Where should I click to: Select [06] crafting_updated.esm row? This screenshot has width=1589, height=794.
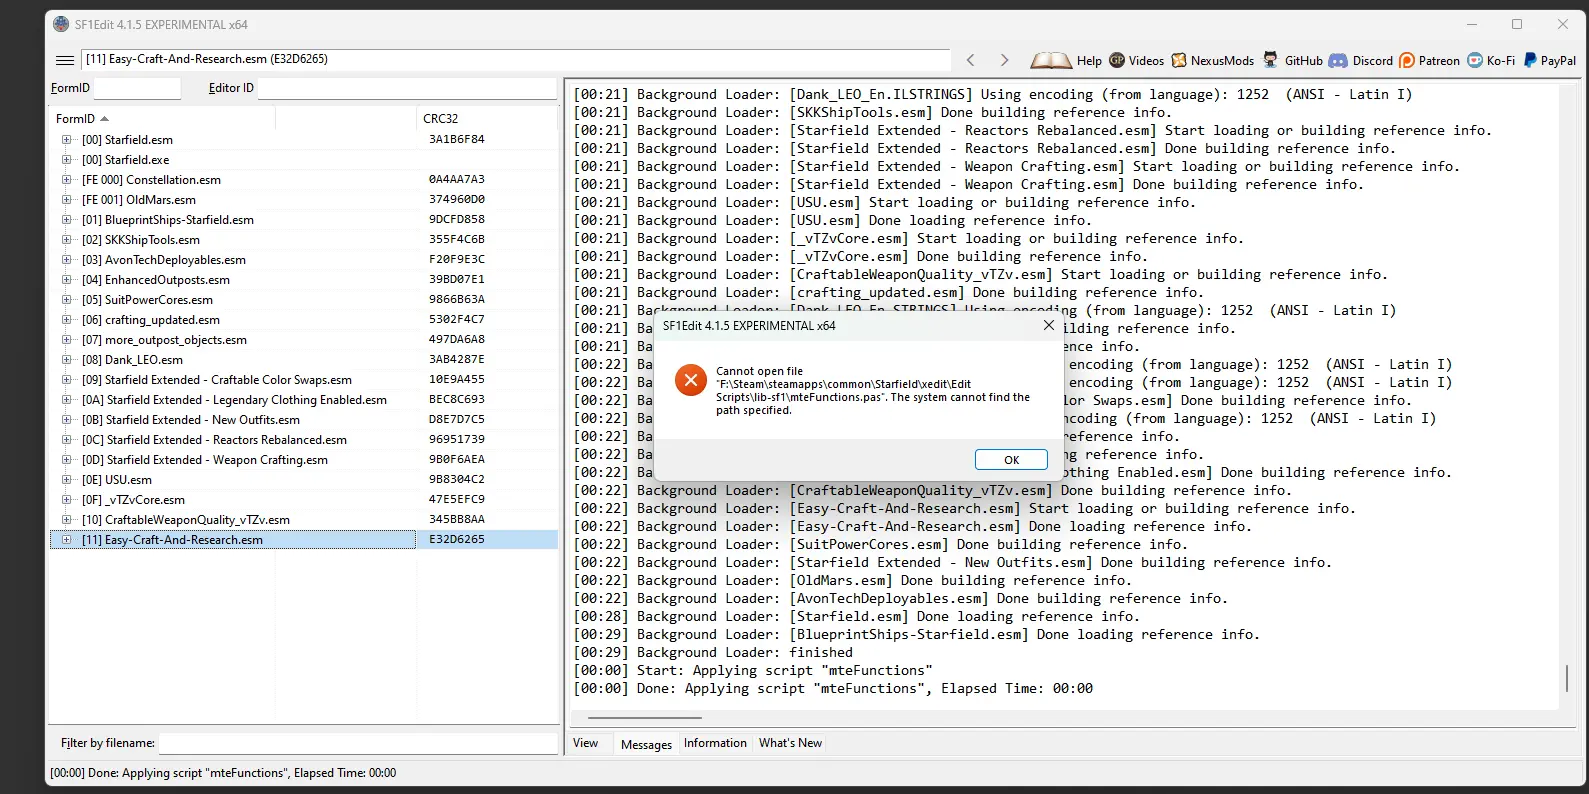tap(304, 320)
